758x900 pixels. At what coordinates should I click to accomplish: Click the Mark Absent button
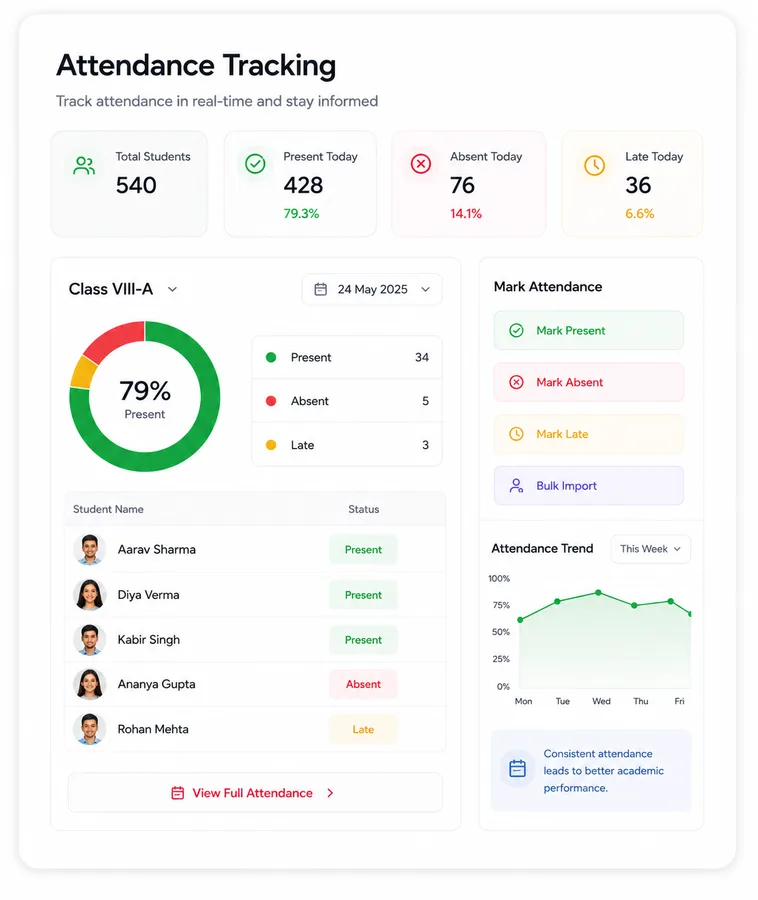point(589,382)
